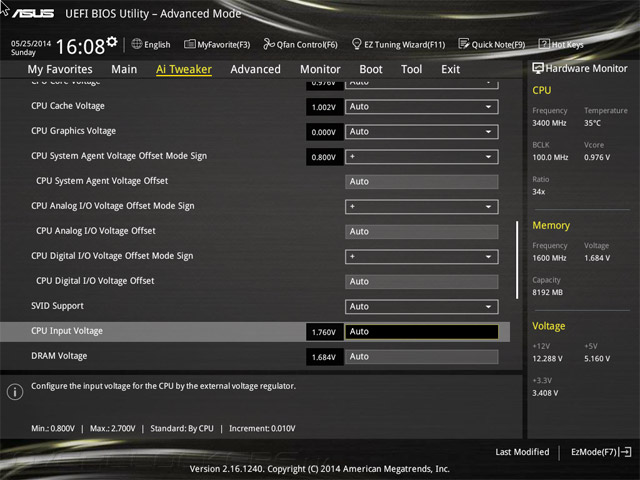Switch to the Boot tab
This screenshot has height=480, width=640.
coord(371,69)
